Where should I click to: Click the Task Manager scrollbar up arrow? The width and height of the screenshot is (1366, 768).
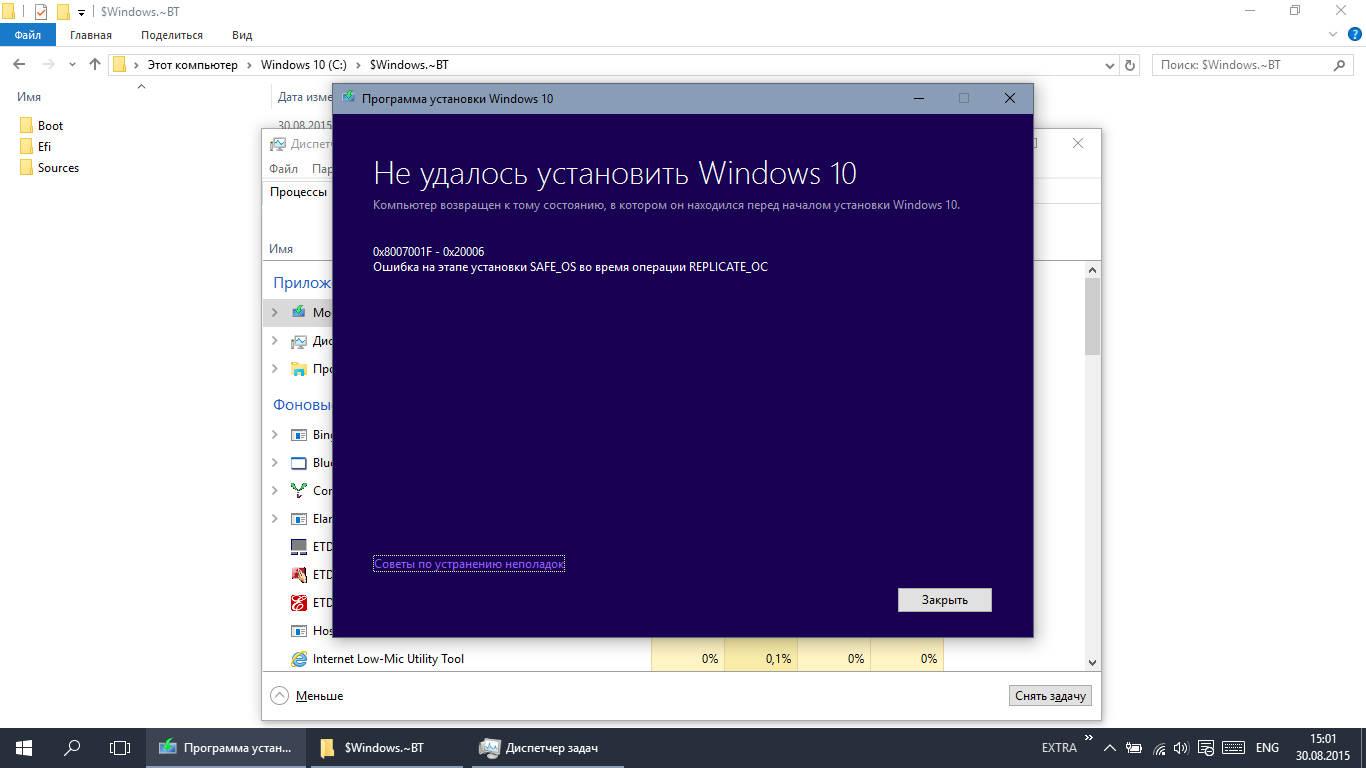[1092, 270]
